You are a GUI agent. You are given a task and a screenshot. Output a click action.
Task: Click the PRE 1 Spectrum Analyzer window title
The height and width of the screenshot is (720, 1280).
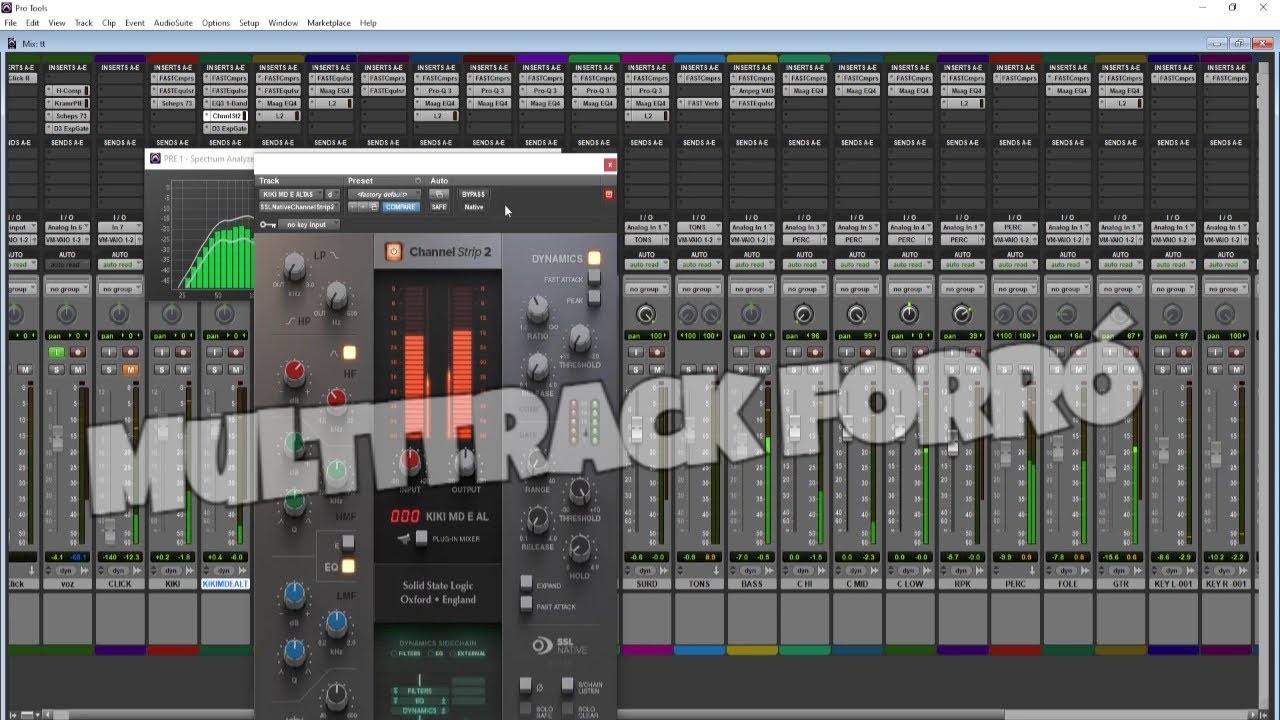click(x=208, y=158)
